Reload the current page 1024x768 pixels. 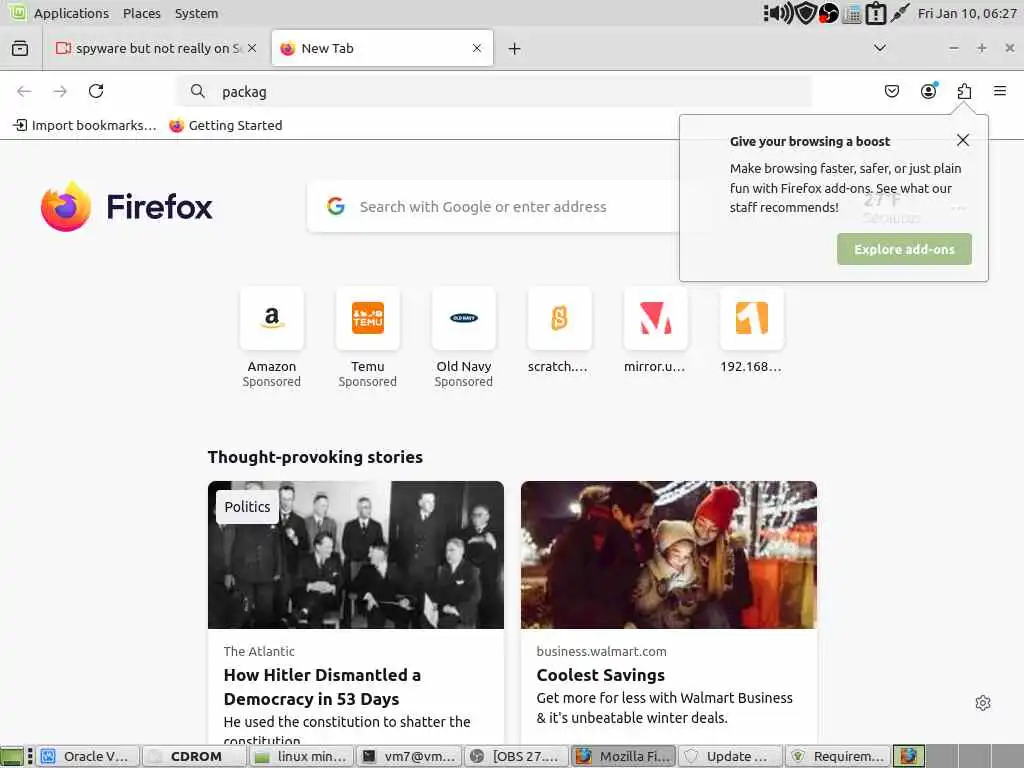(x=96, y=91)
